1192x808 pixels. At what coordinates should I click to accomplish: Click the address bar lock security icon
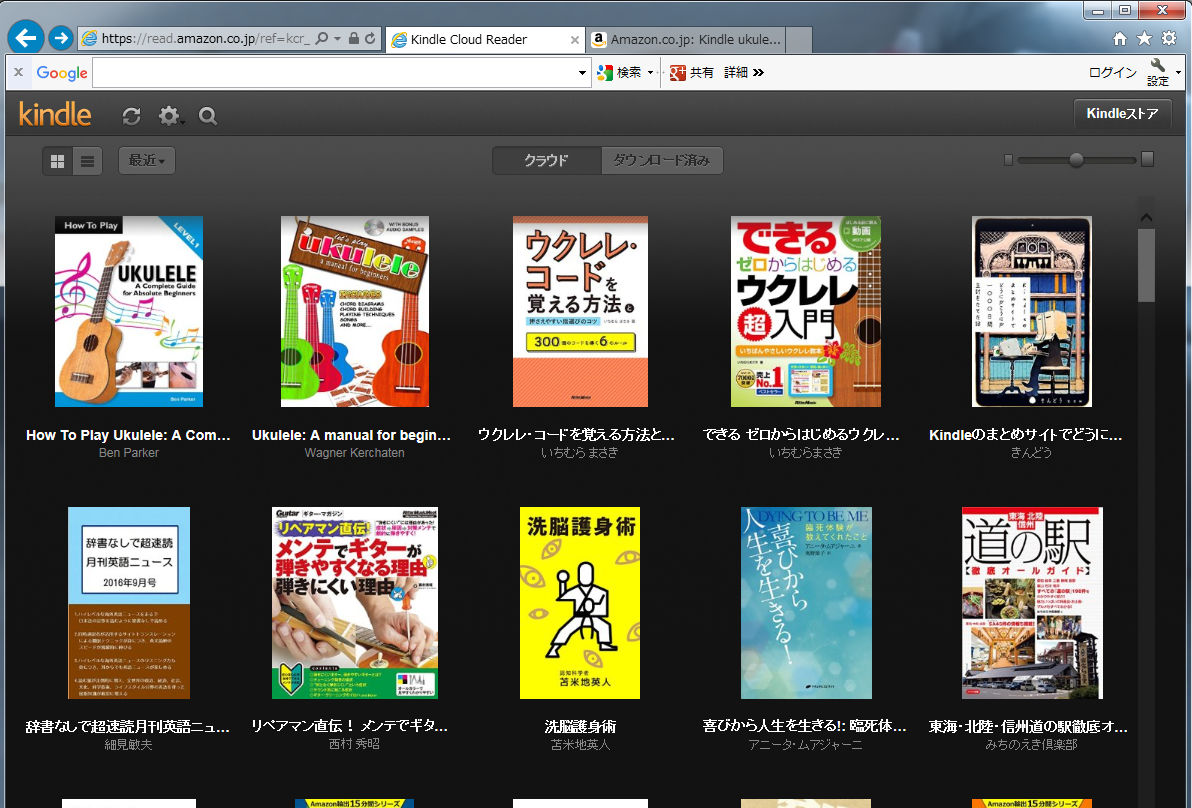(x=353, y=38)
